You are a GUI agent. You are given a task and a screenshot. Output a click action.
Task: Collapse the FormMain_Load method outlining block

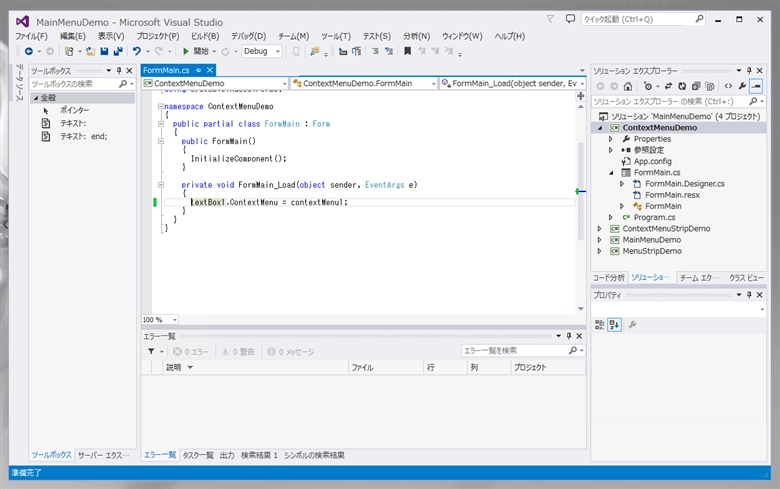(161, 185)
